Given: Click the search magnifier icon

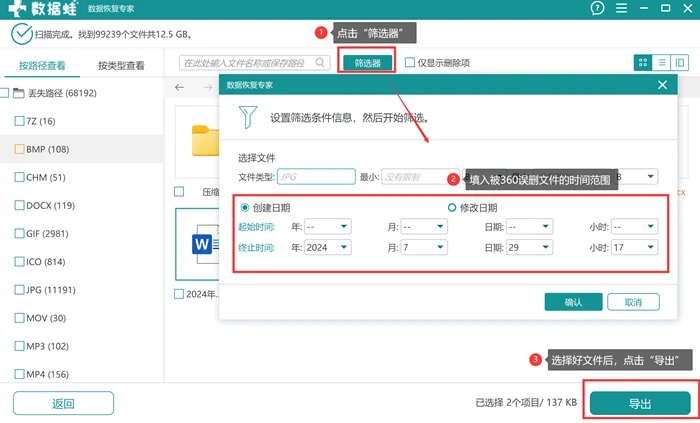Looking at the screenshot, I should coord(320,62).
